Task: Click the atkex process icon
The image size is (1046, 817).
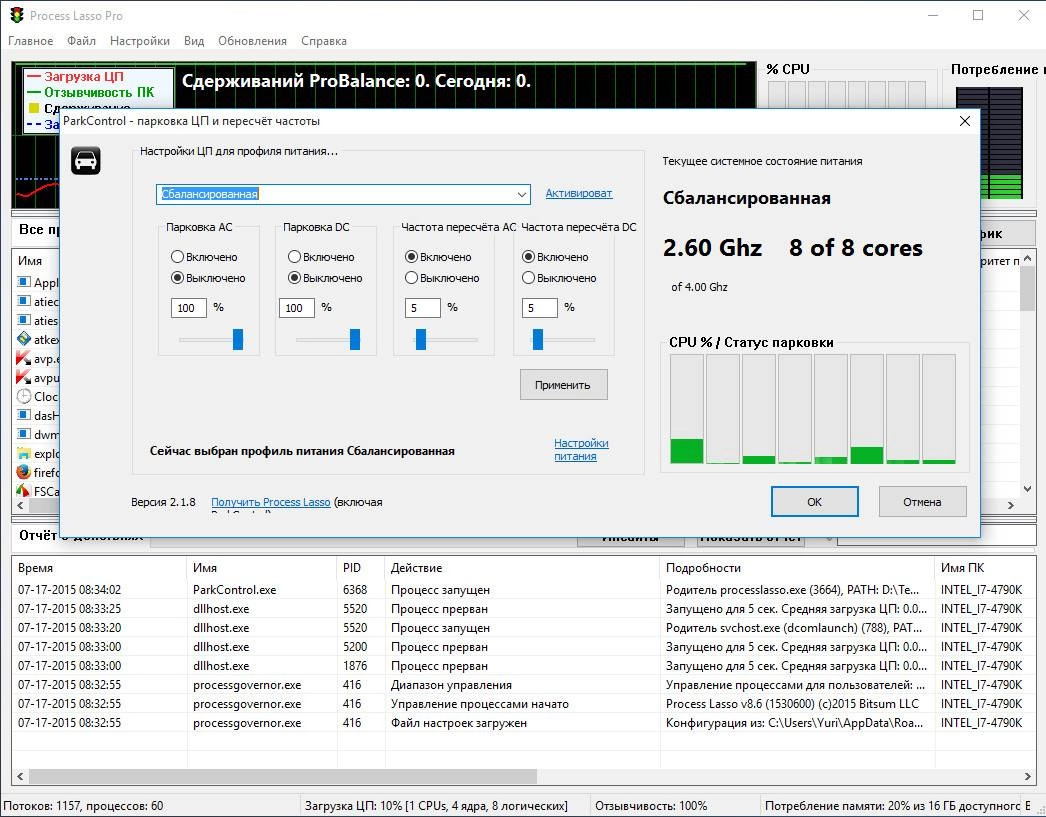Action: [x=23, y=339]
